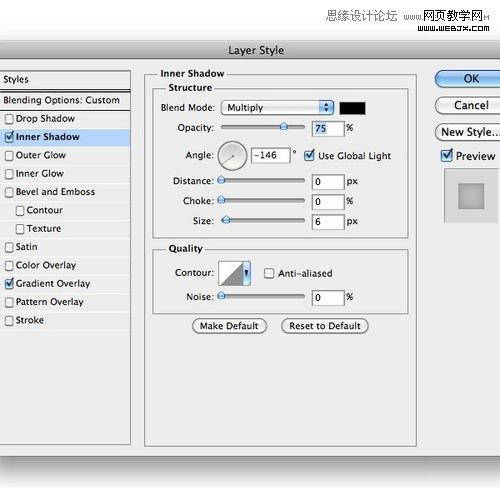Enable the Bevel and Emboss checkbox
This screenshot has width=500, height=500.
(x=9, y=192)
